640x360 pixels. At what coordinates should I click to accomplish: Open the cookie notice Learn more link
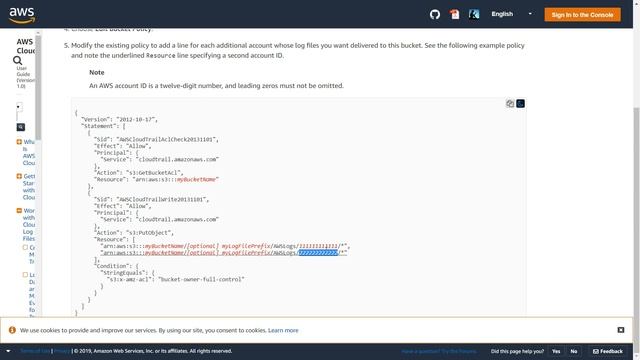pyautogui.click(x=283, y=330)
